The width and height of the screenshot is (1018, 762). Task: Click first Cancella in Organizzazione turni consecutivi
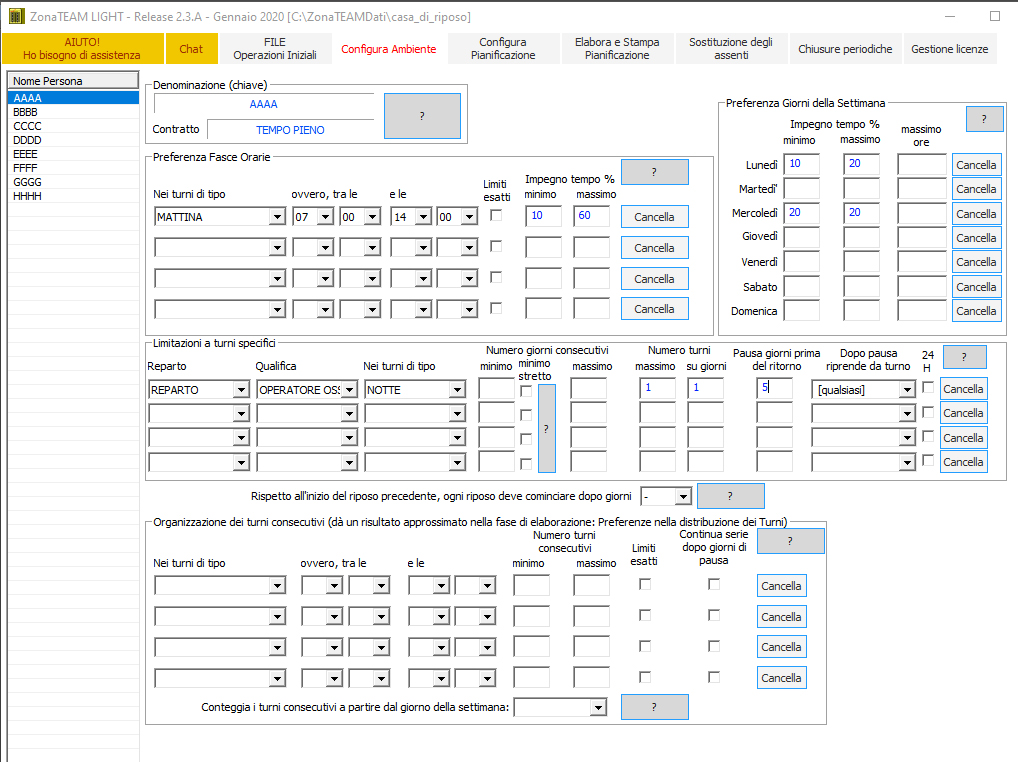point(782,585)
